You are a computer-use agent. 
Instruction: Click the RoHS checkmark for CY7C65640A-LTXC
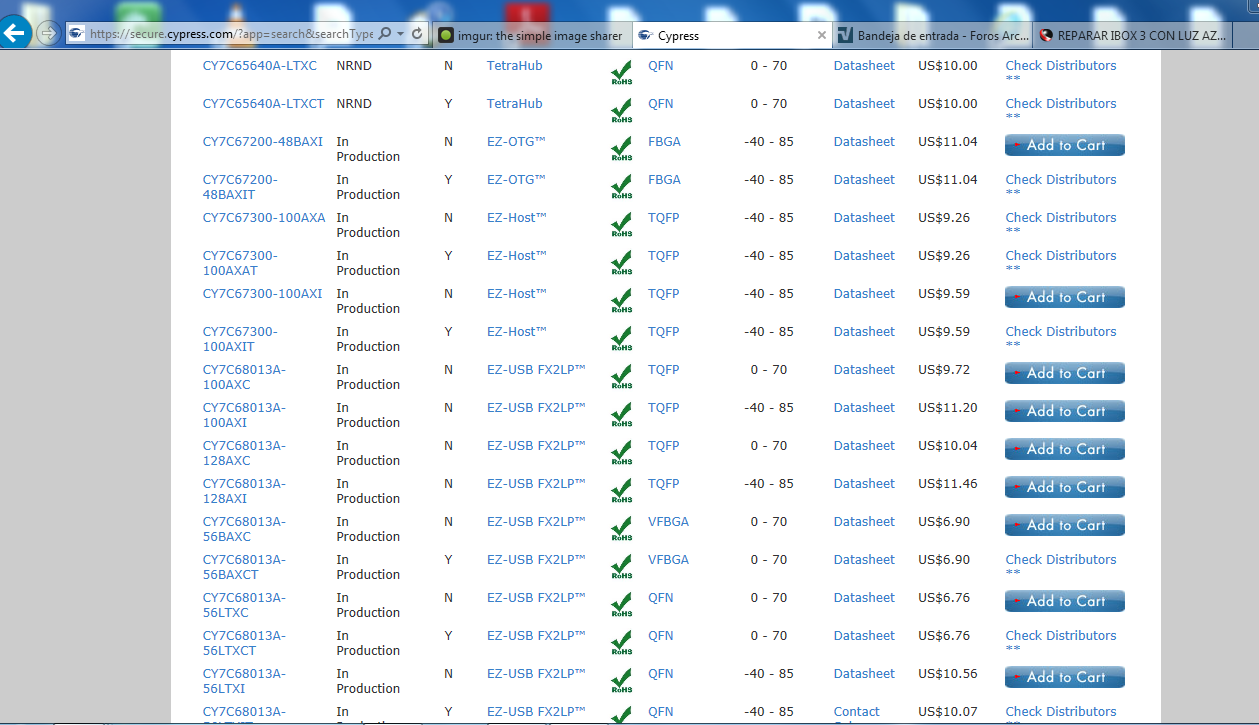pos(621,73)
